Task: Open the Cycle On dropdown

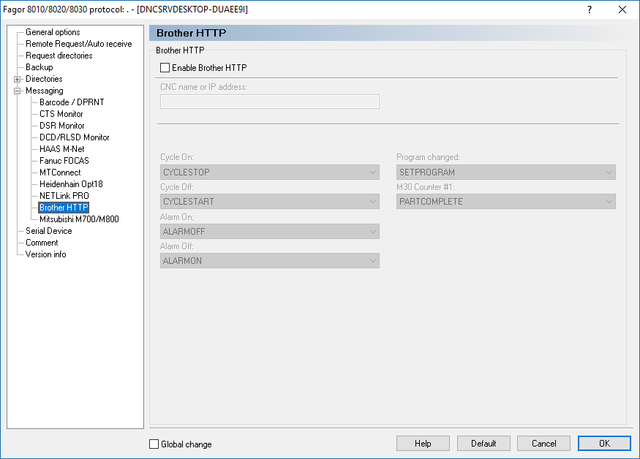Action: (x=269, y=172)
